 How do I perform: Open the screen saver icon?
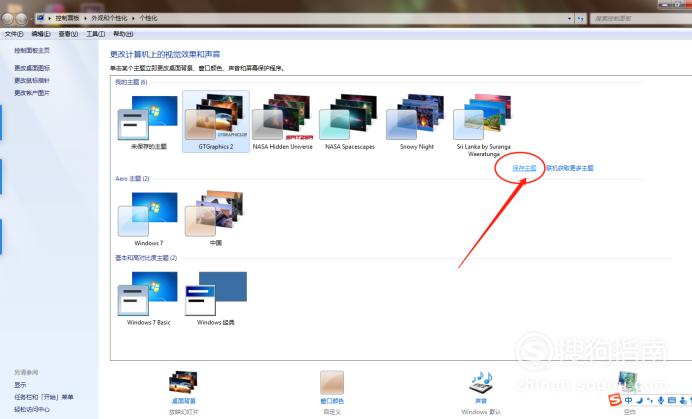629,382
